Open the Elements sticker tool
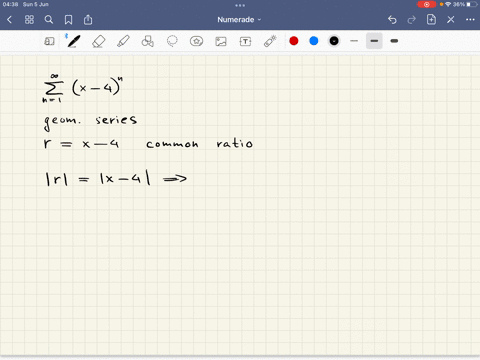Image resolution: width=480 pixels, height=360 pixels. click(x=196, y=41)
